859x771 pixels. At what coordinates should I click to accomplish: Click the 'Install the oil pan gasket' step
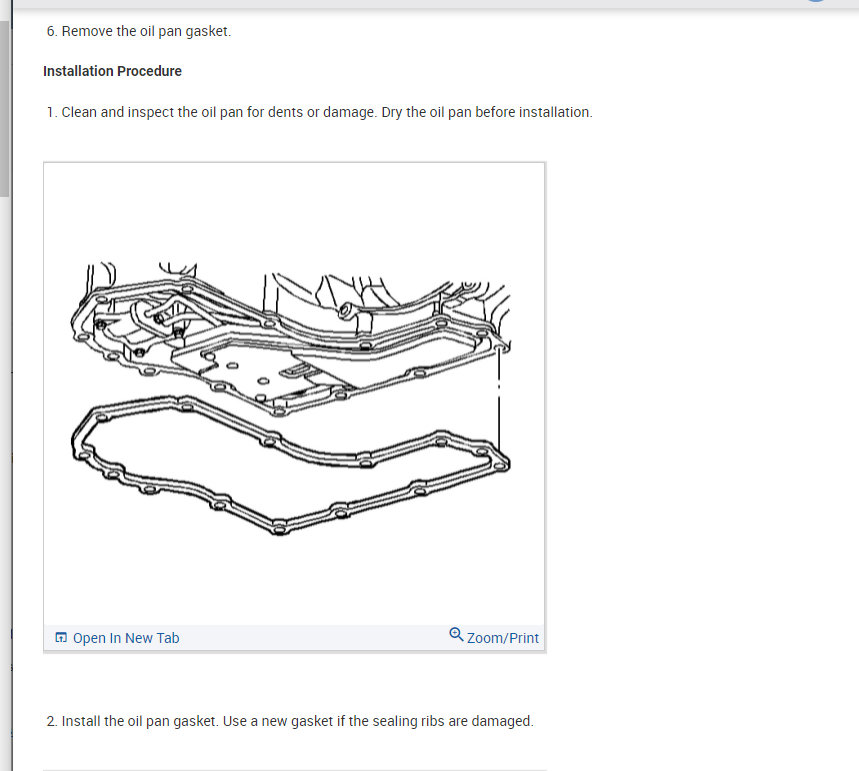[290, 721]
